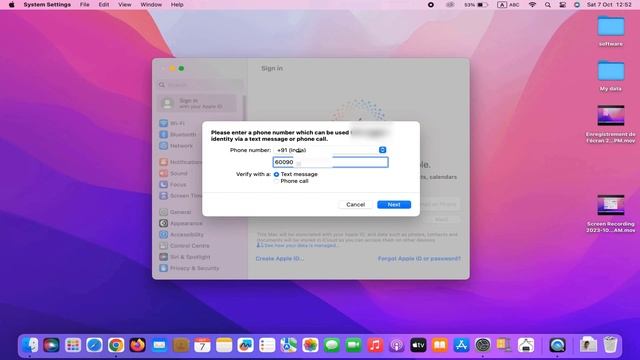Screen dimensions: 640x360
Task: Click the screen recording stop icon in menu bar
Action: point(431,5)
